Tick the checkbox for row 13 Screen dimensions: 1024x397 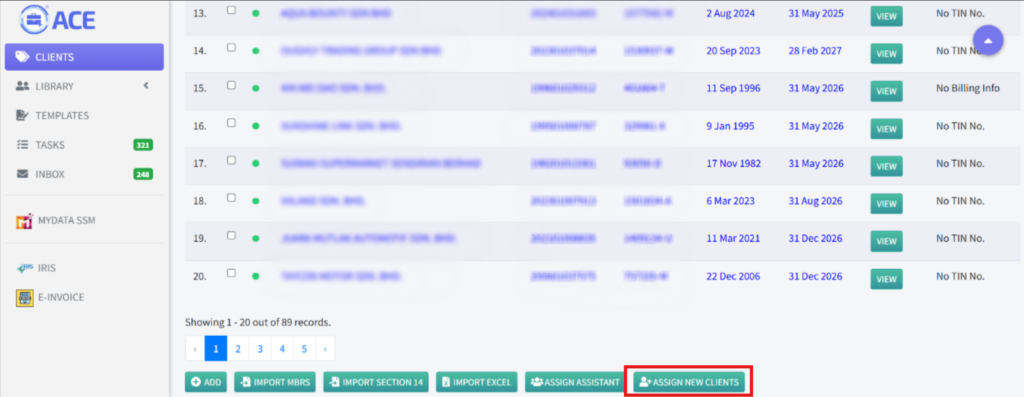[x=231, y=10]
